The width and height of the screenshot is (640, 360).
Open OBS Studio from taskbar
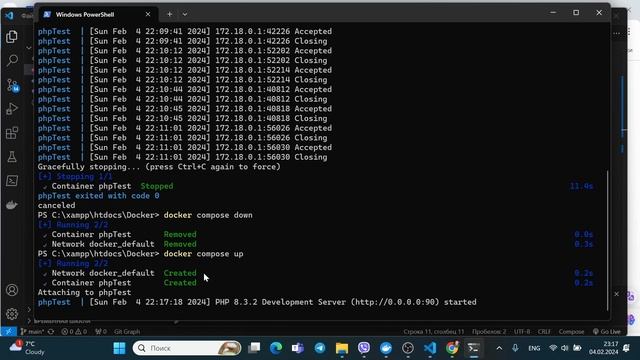tap(408, 348)
